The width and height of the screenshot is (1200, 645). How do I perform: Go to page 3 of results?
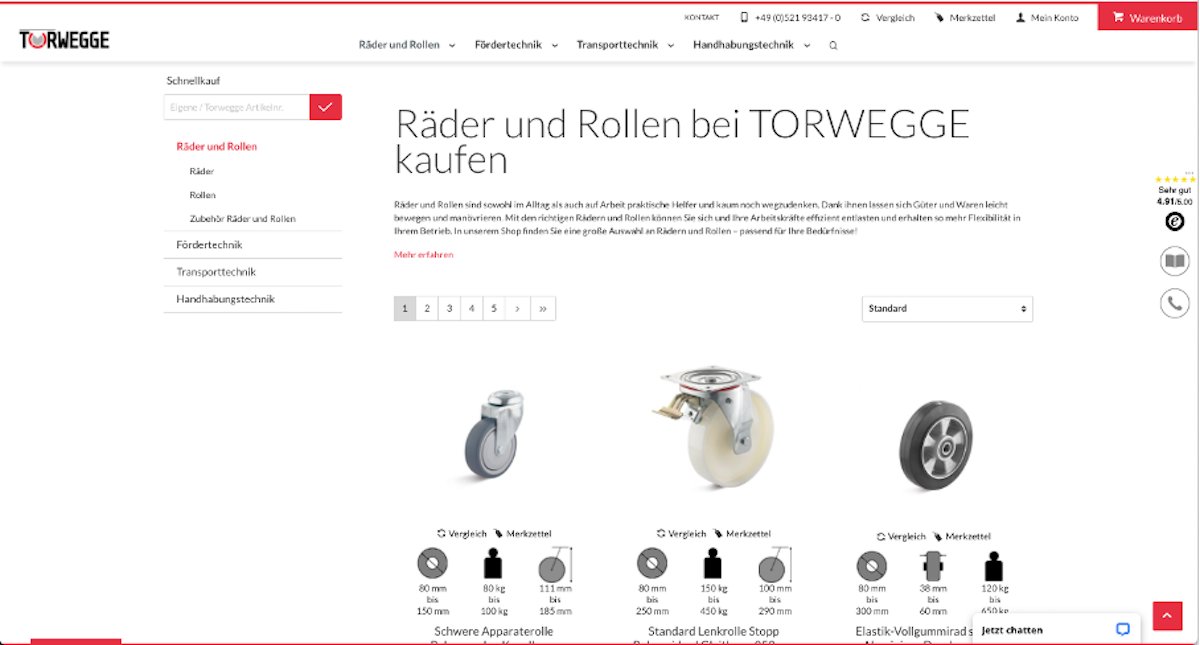coord(449,309)
